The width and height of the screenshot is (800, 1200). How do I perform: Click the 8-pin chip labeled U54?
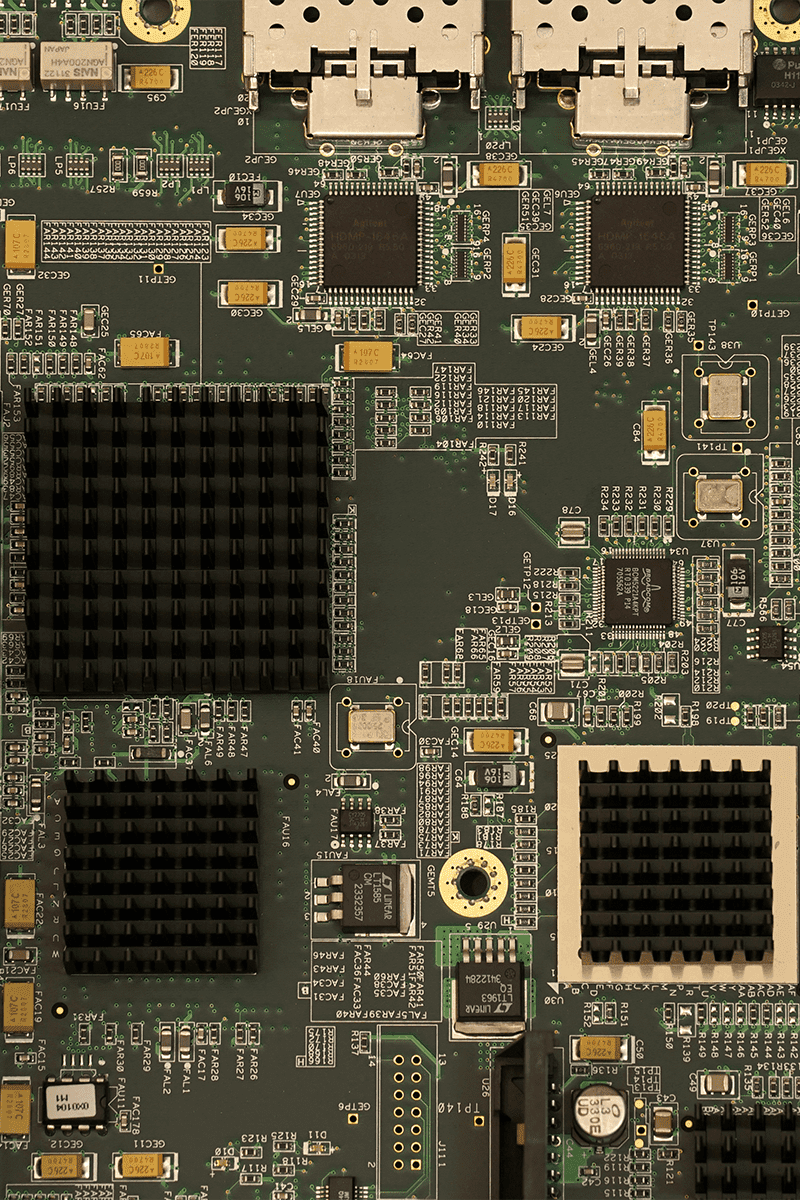click(x=771, y=642)
